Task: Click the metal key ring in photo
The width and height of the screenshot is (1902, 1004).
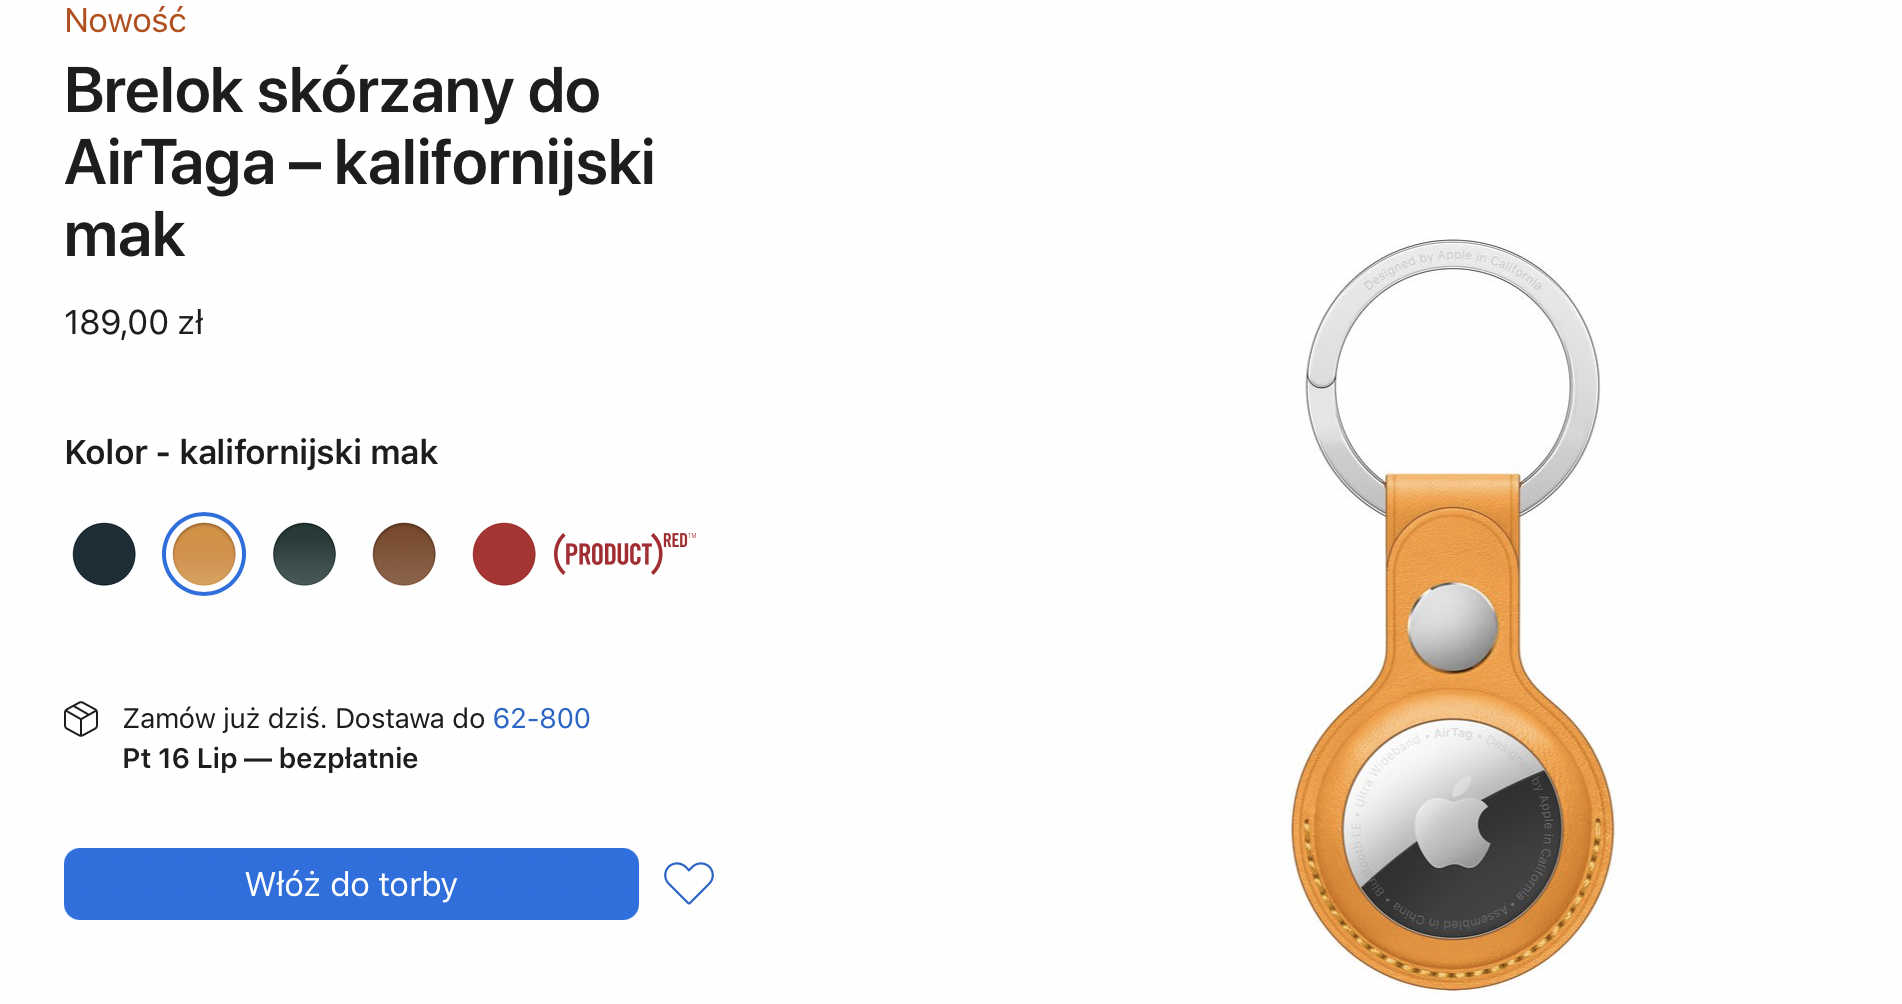Action: point(1452,378)
